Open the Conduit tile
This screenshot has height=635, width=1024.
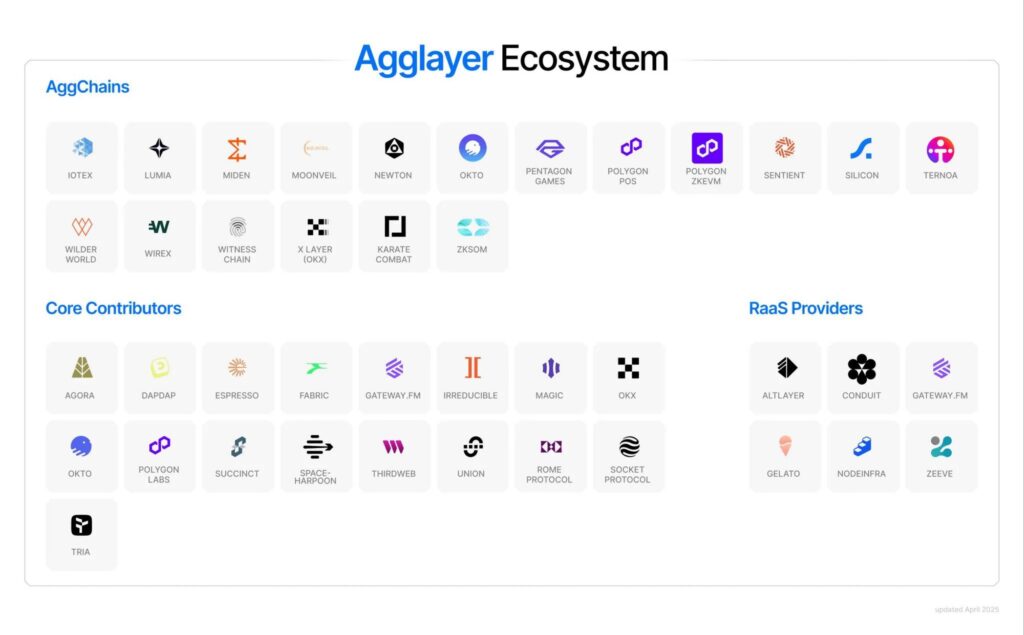tap(862, 378)
